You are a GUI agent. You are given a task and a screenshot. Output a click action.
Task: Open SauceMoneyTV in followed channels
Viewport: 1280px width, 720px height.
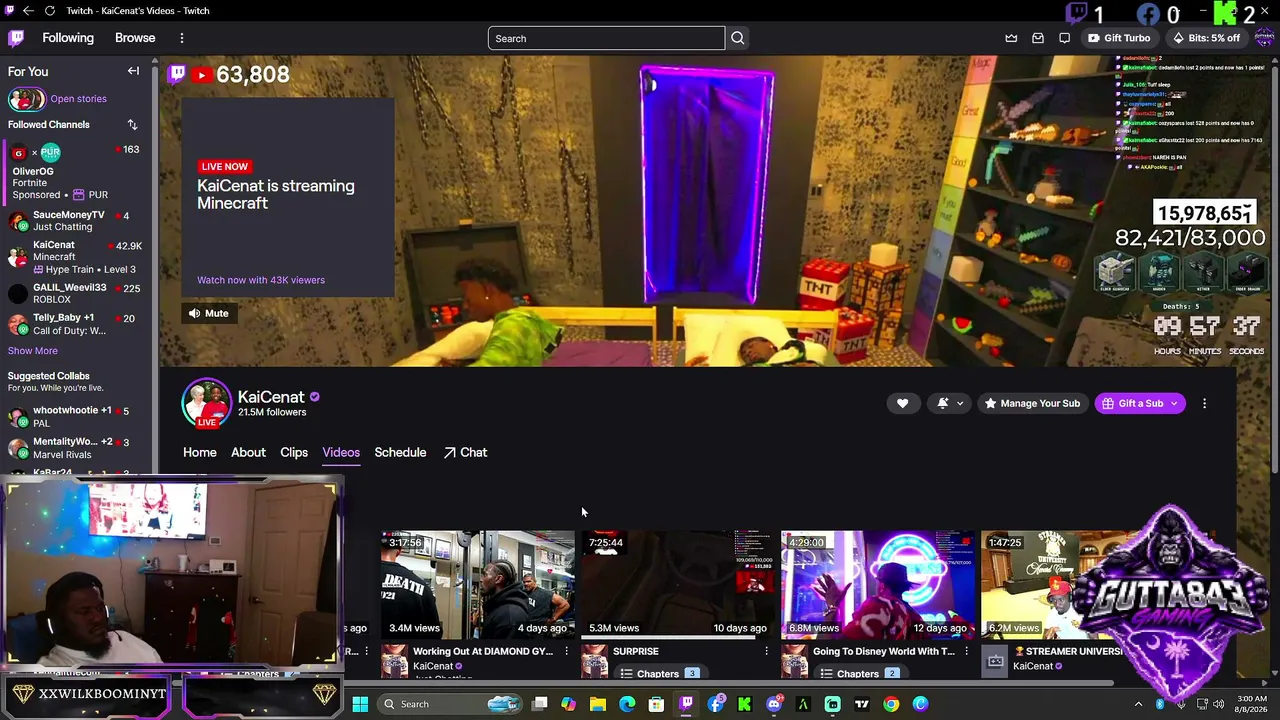click(x=75, y=221)
